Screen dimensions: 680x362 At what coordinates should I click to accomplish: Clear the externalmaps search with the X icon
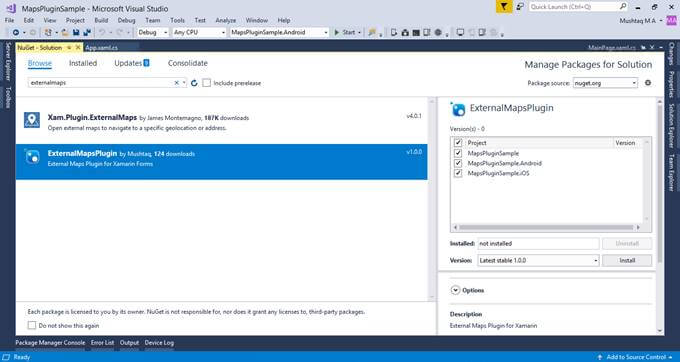pos(177,83)
